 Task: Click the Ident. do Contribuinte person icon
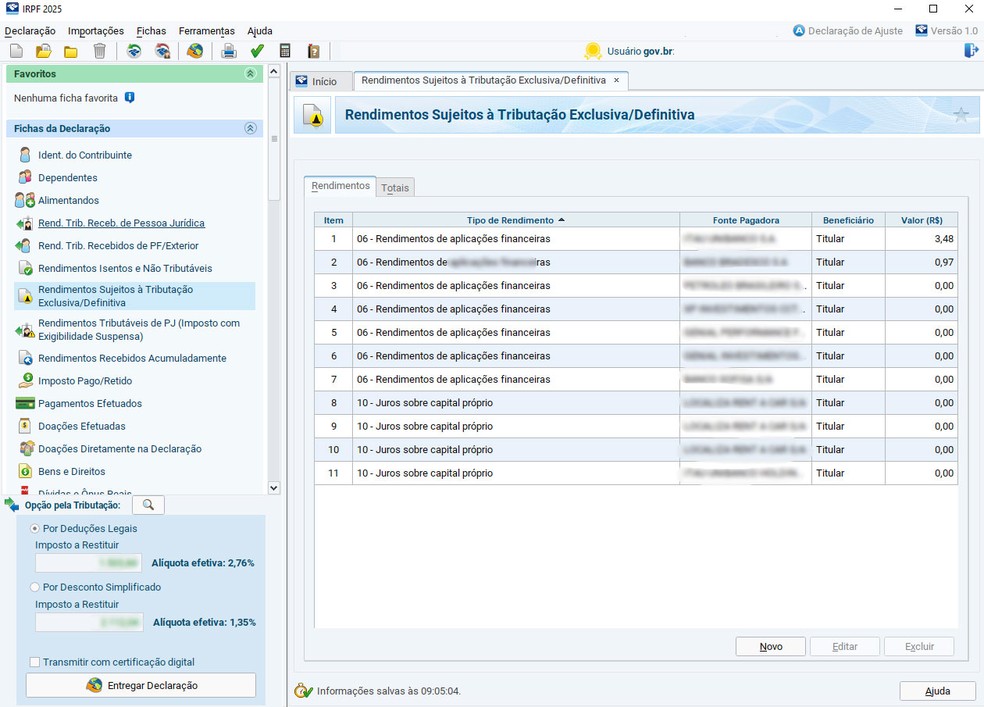pos(25,155)
